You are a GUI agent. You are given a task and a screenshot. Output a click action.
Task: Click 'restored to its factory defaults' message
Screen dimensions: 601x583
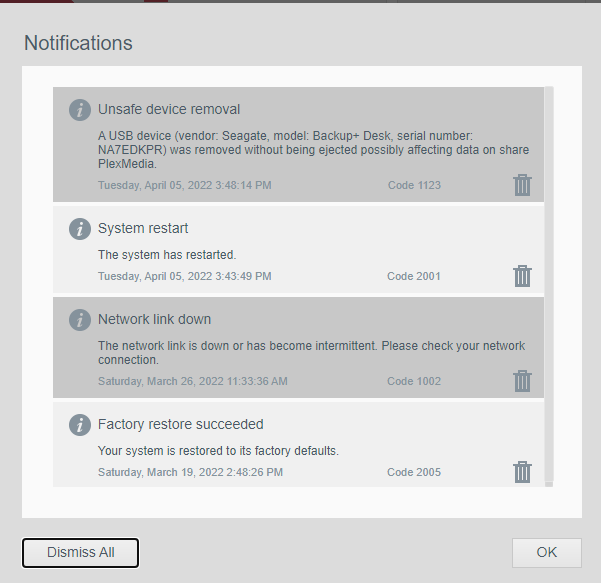click(x=218, y=450)
